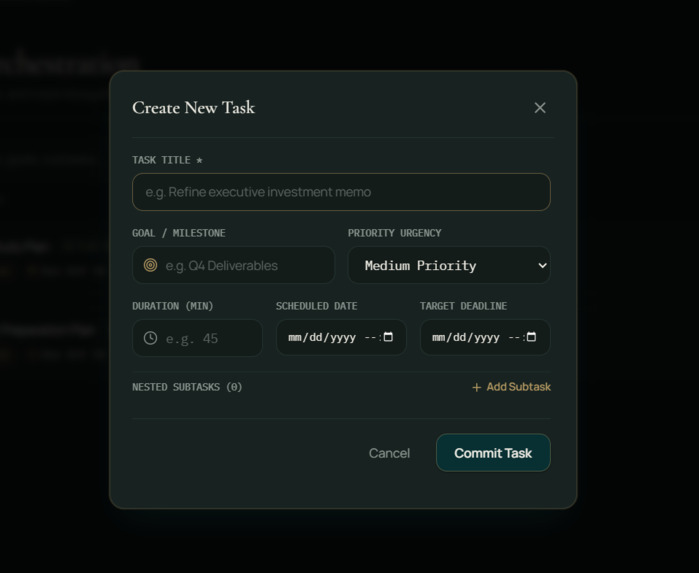Open the Priority Urgency dropdown
699x573 pixels.
tap(449, 265)
